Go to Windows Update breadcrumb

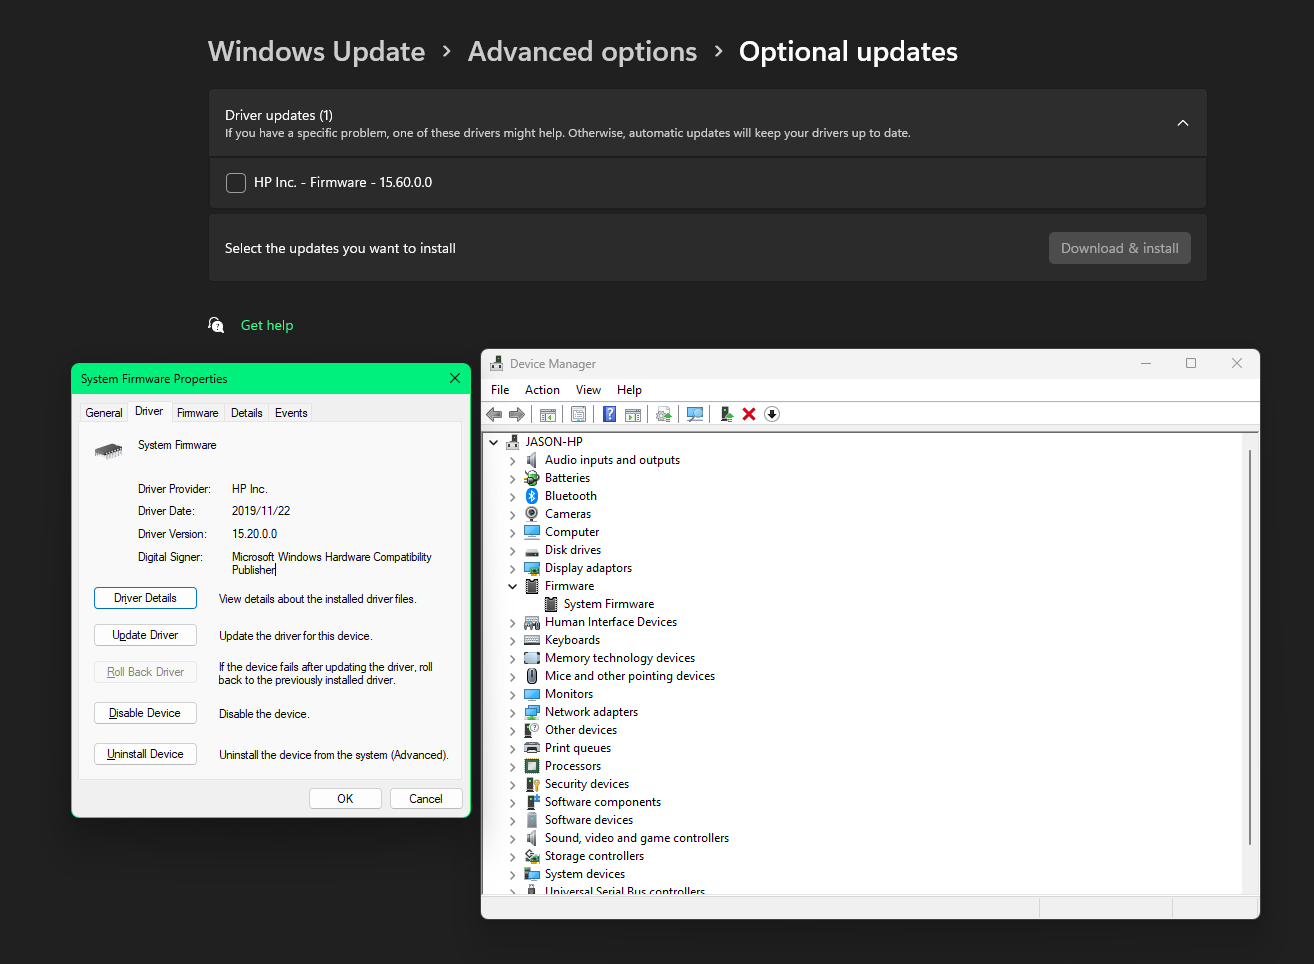click(316, 52)
